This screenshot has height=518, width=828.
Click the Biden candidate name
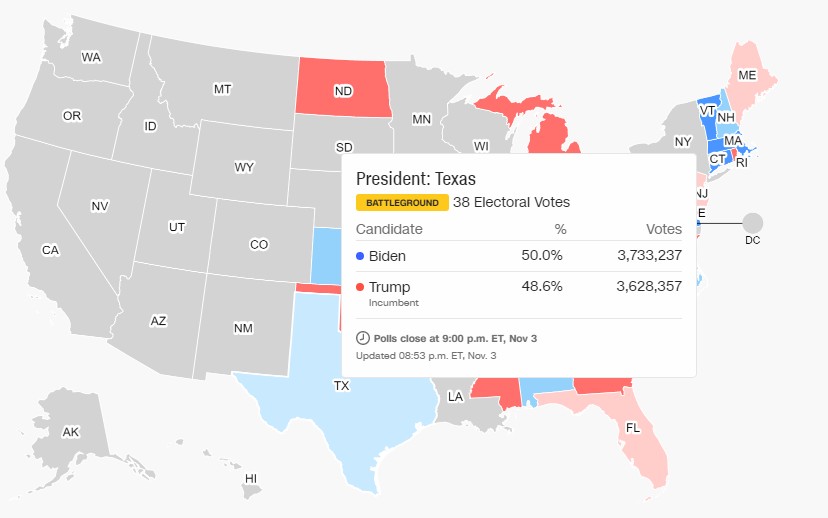tap(387, 256)
